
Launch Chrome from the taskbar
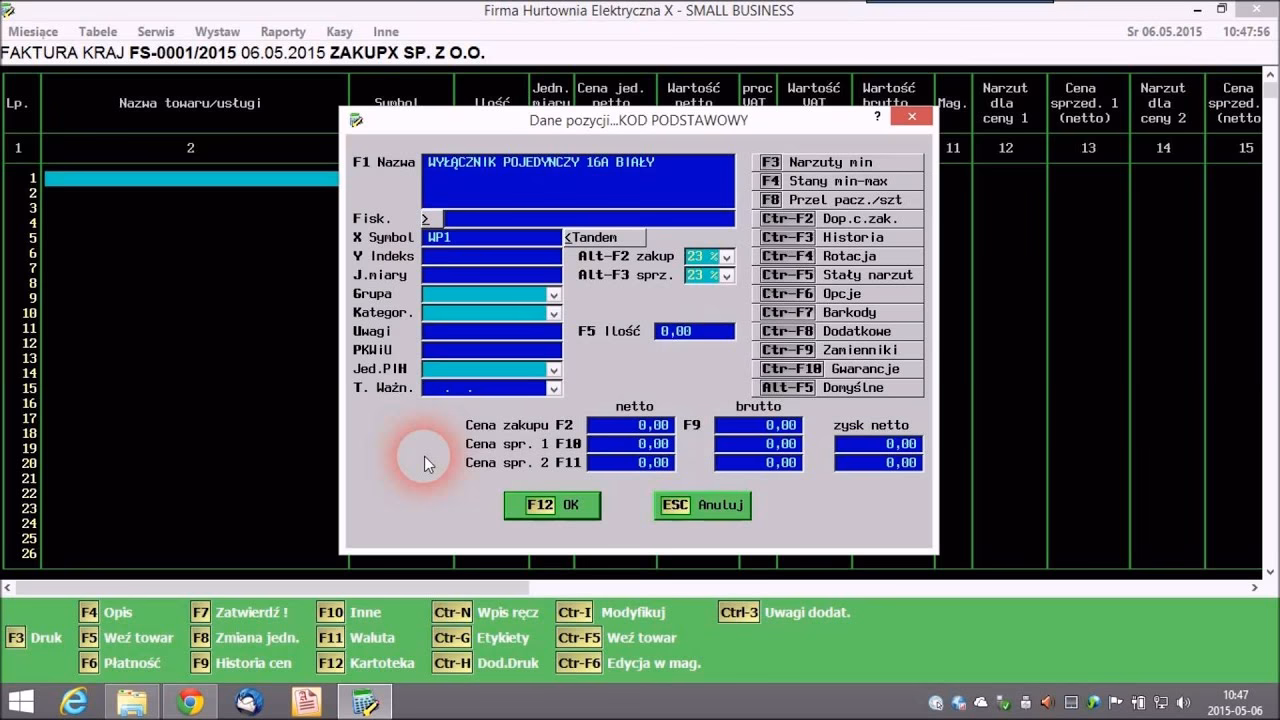click(191, 702)
